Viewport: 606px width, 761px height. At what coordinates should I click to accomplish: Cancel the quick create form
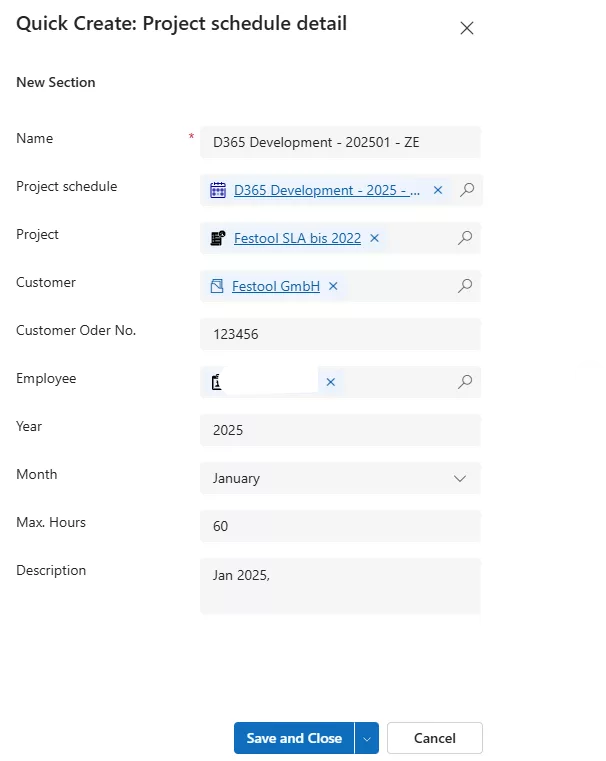[434, 738]
